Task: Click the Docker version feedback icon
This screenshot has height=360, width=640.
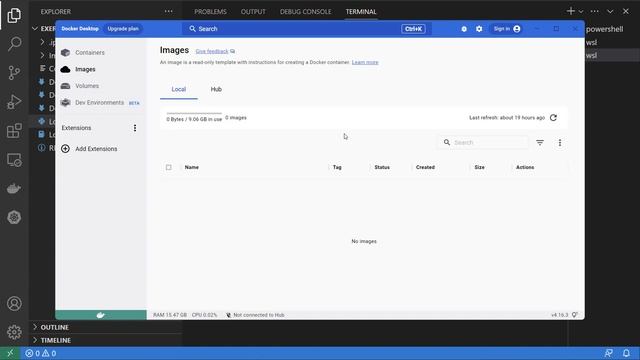Action: pyautogui.click(x=575, y=315)
